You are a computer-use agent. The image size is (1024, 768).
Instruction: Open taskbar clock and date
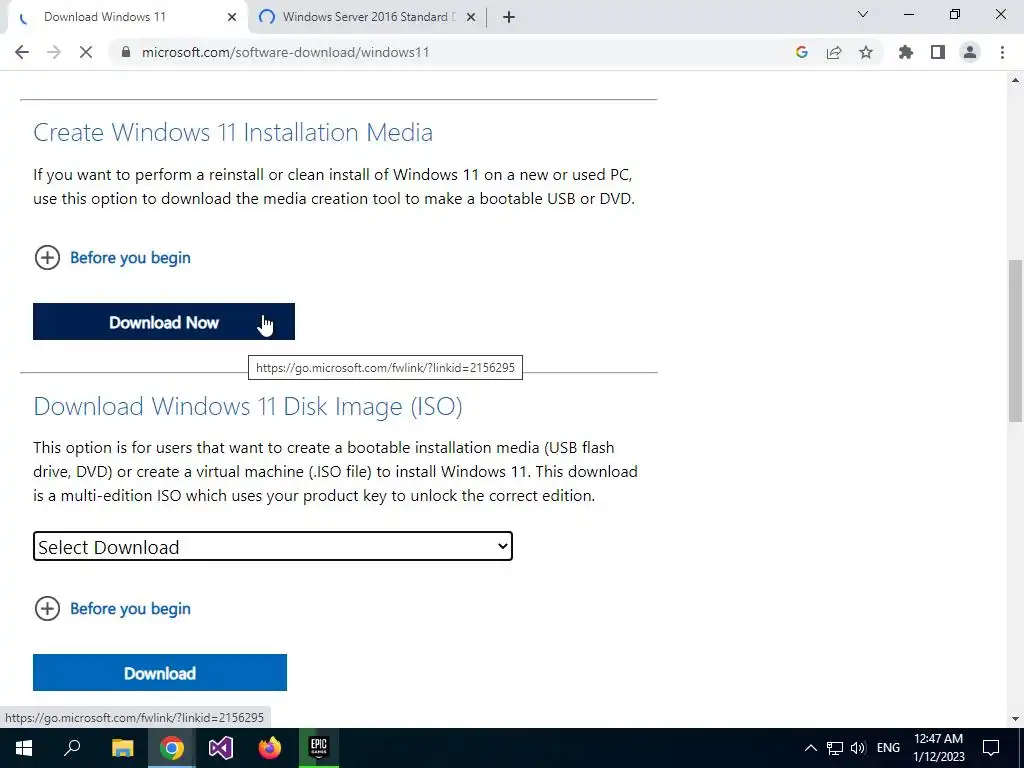coord(938,748)
